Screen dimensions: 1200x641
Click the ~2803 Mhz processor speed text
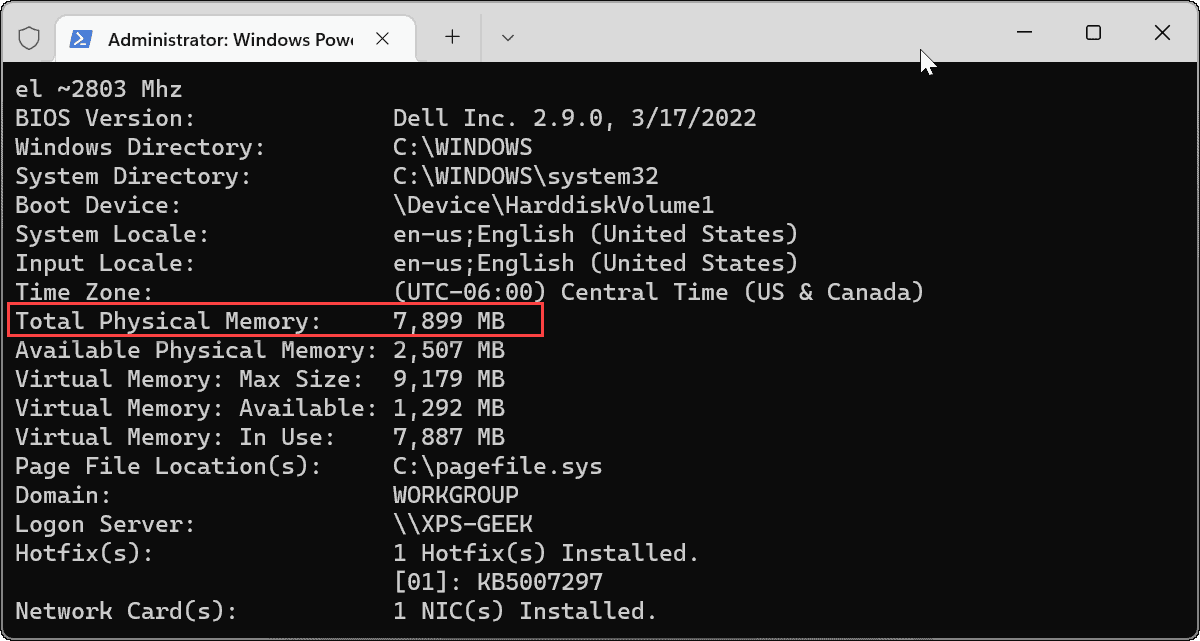click(x=120, y=89)
